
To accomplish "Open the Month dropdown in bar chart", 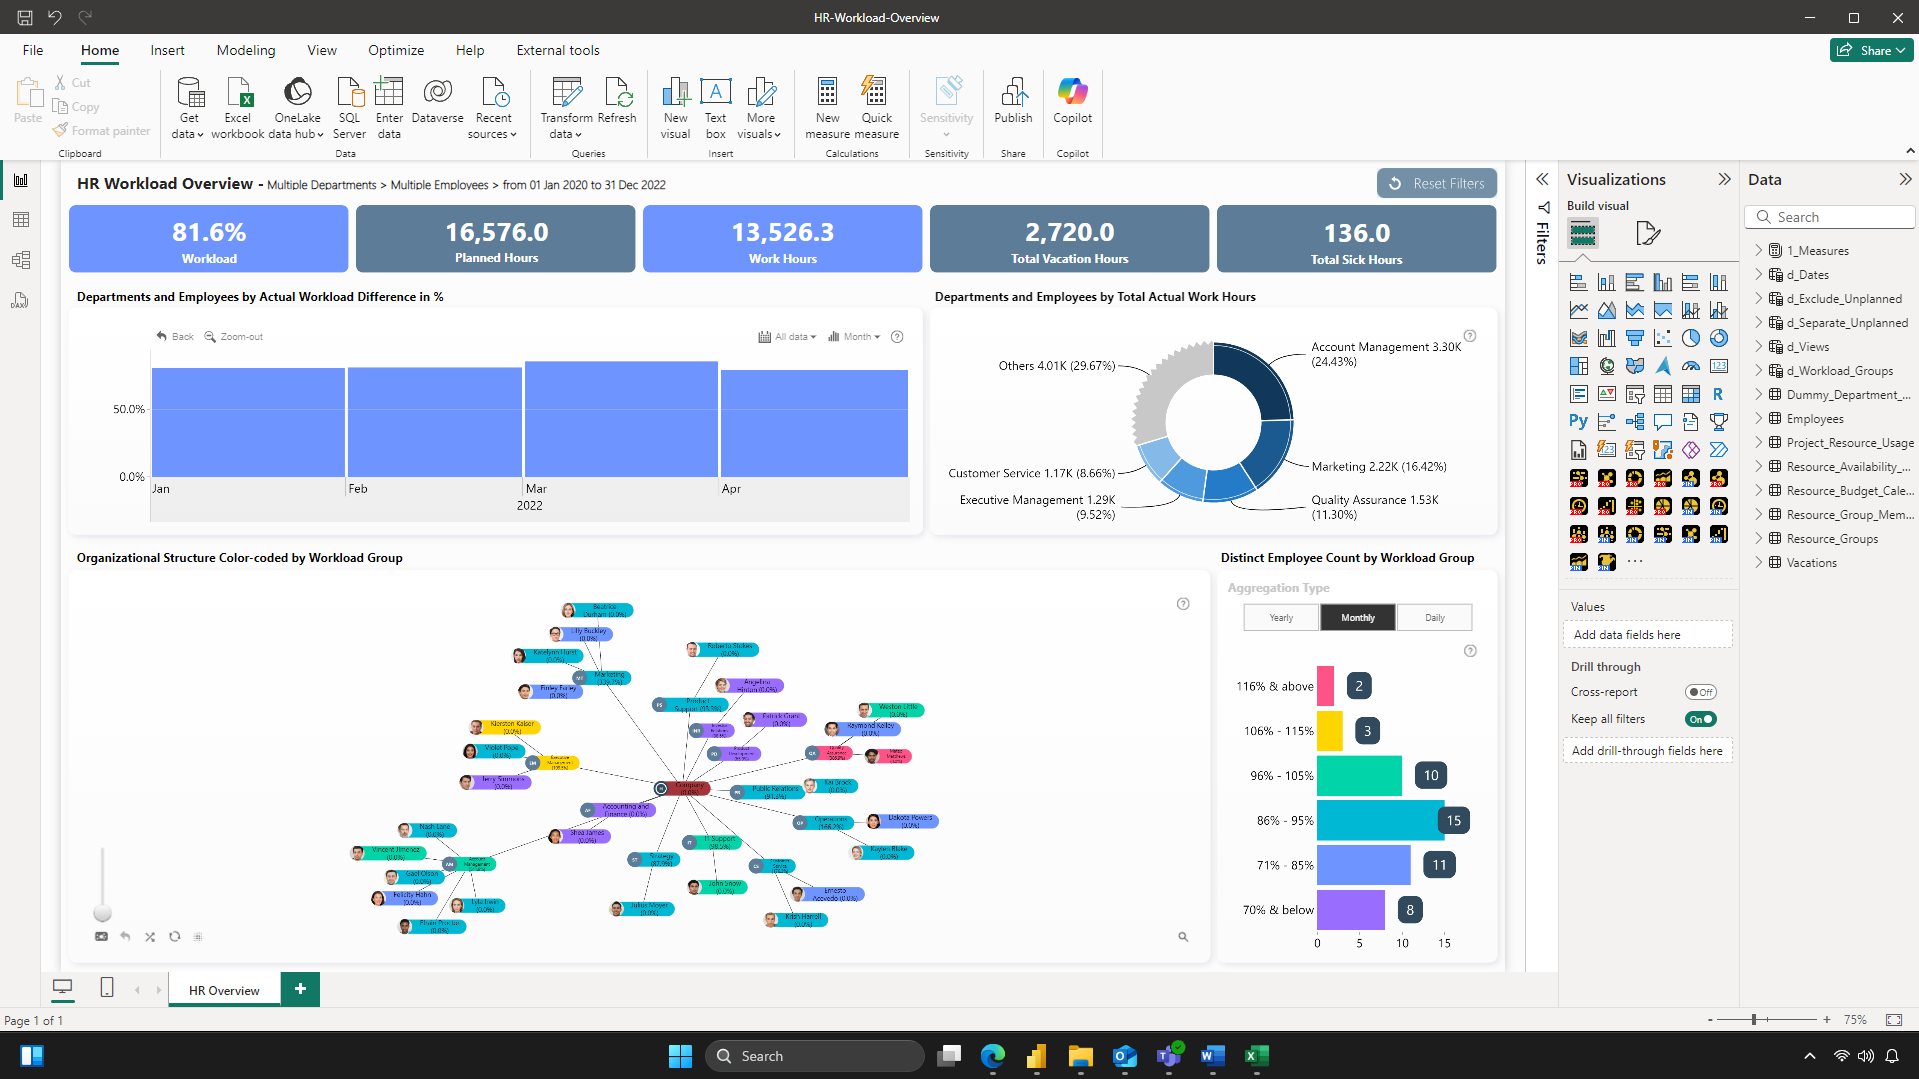I will tap(855, 337).
